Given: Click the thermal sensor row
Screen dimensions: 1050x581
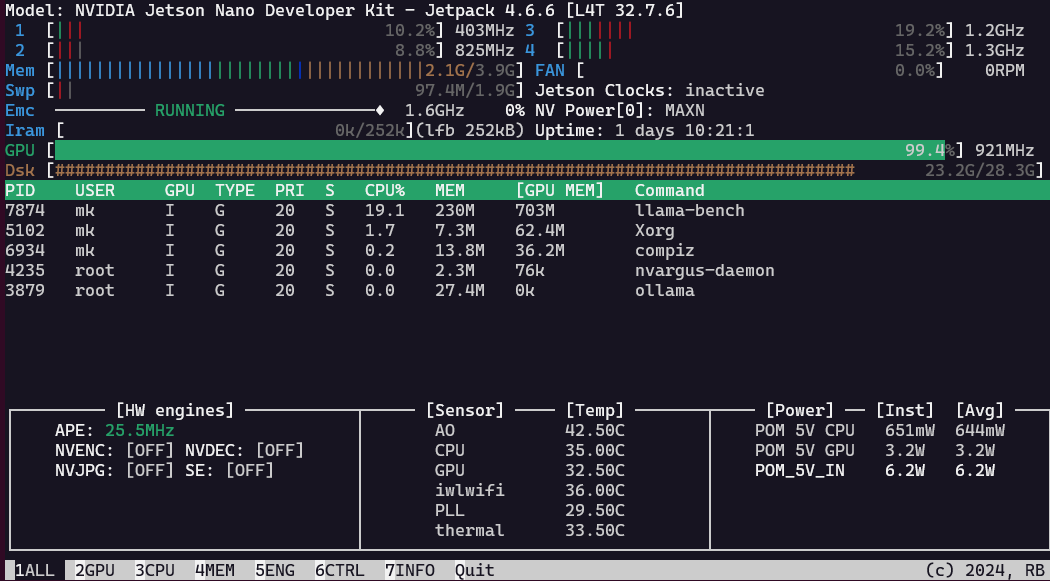Looking at the screenshot, I should [x=530, y=531].
